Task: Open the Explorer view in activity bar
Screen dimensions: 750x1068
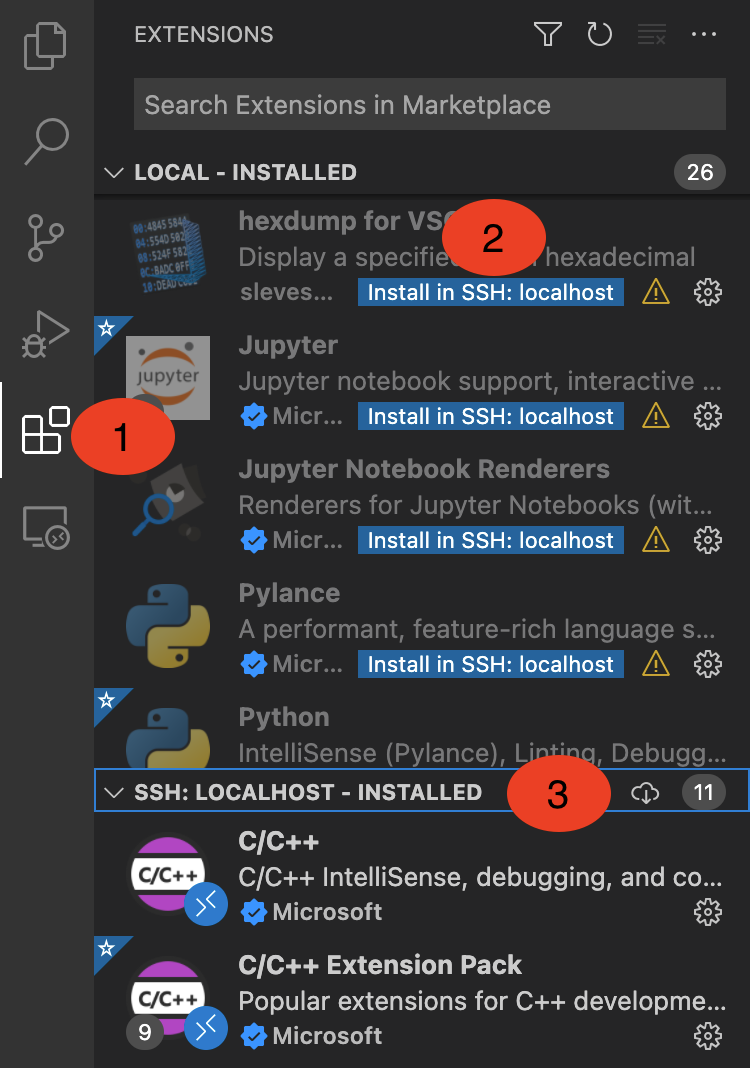Action: point(46,46)
